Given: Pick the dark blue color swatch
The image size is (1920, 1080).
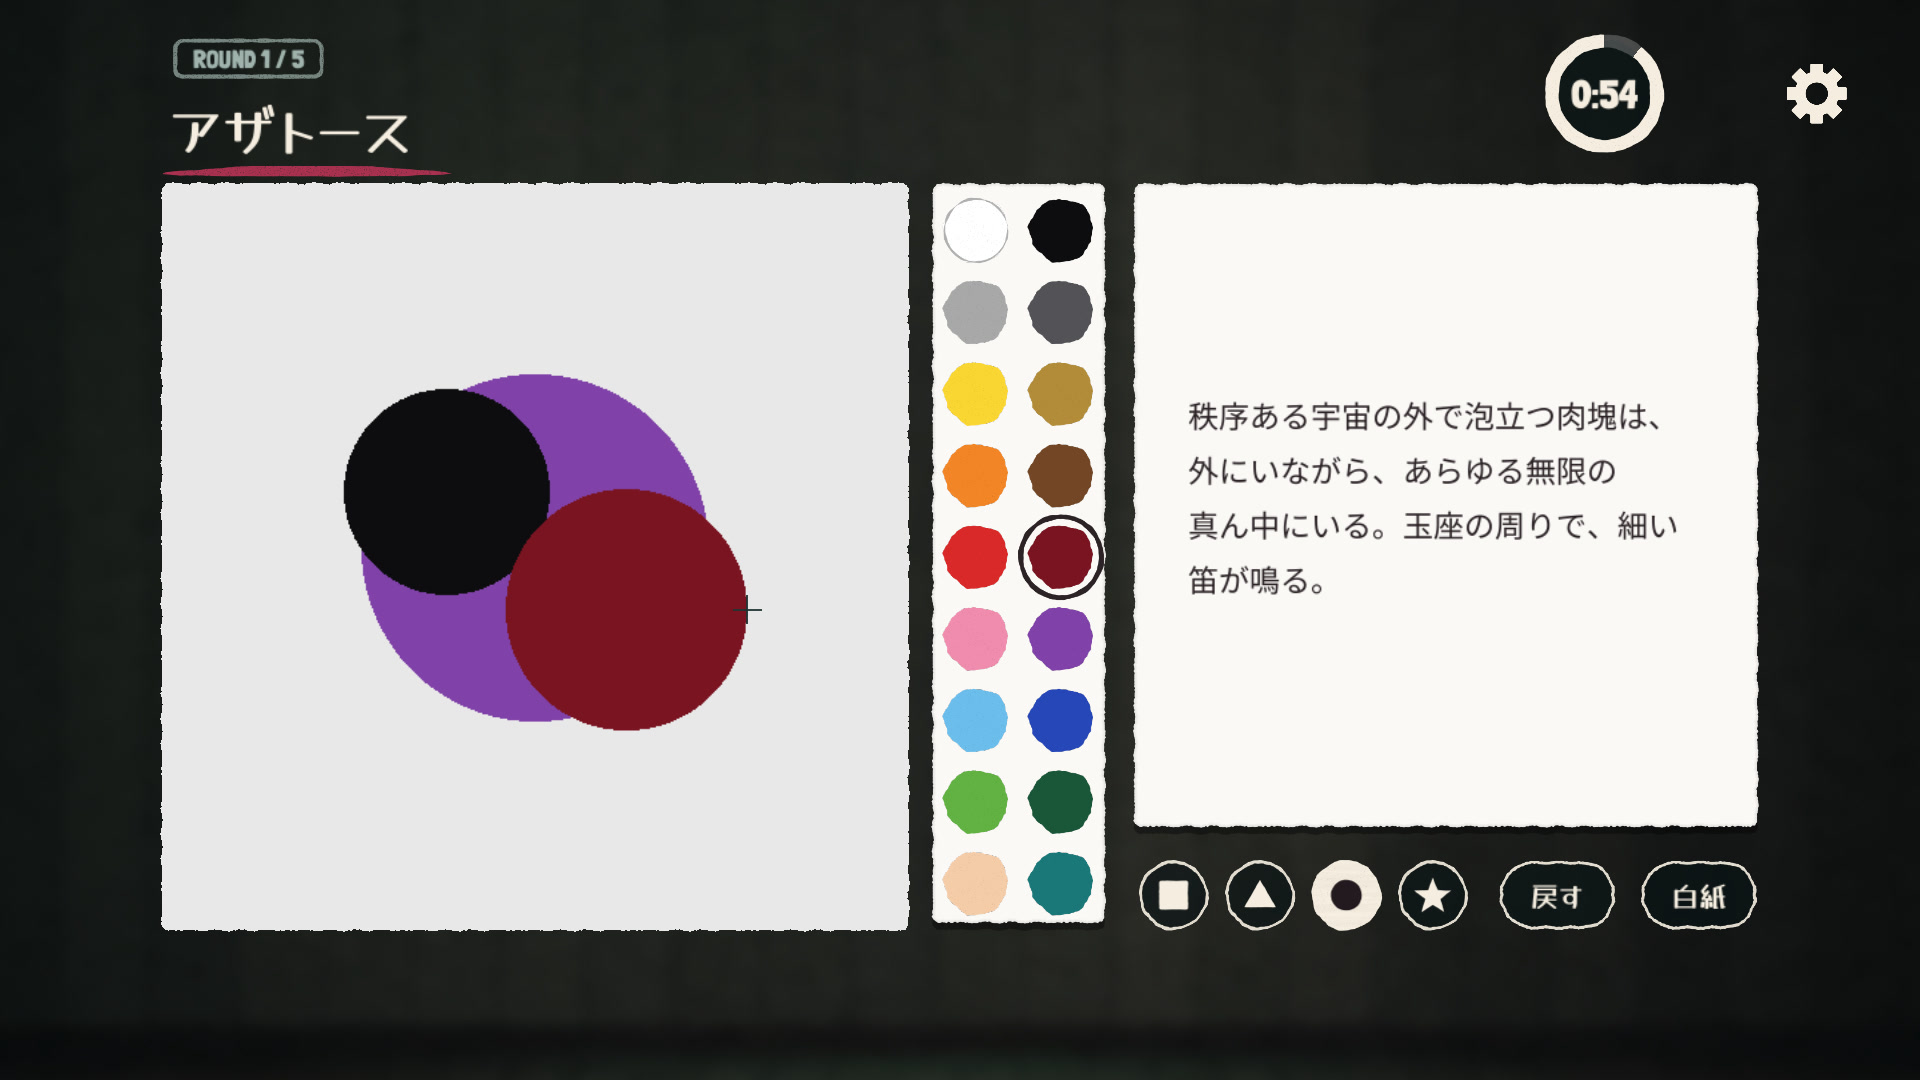Looking at the screenshot, I should coord(1060,720).
